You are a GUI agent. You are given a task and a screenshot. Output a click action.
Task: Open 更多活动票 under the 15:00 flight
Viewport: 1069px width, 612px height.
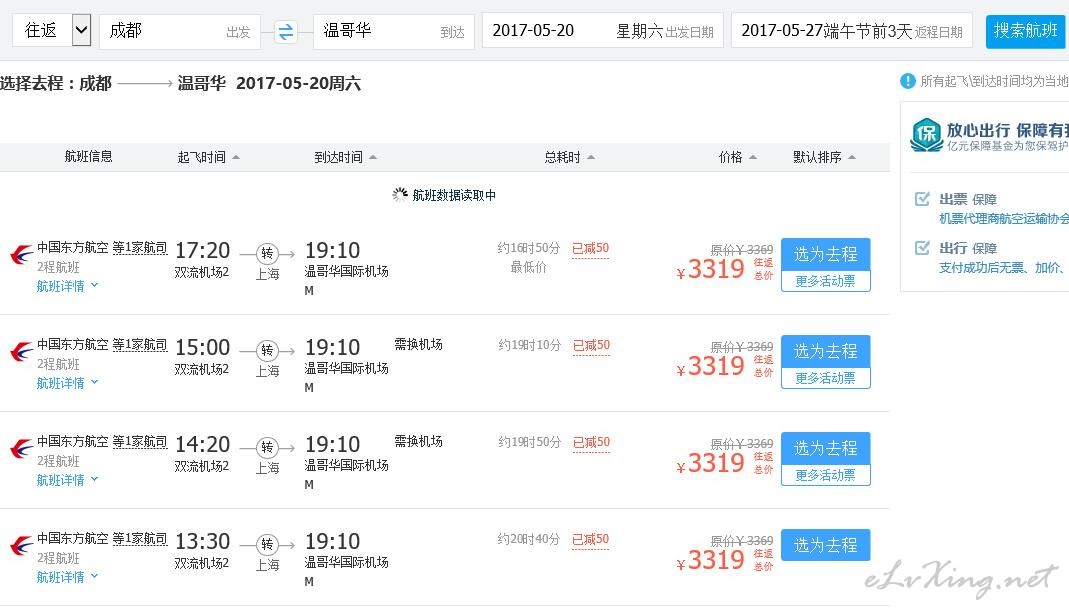[x=825, y=378]
